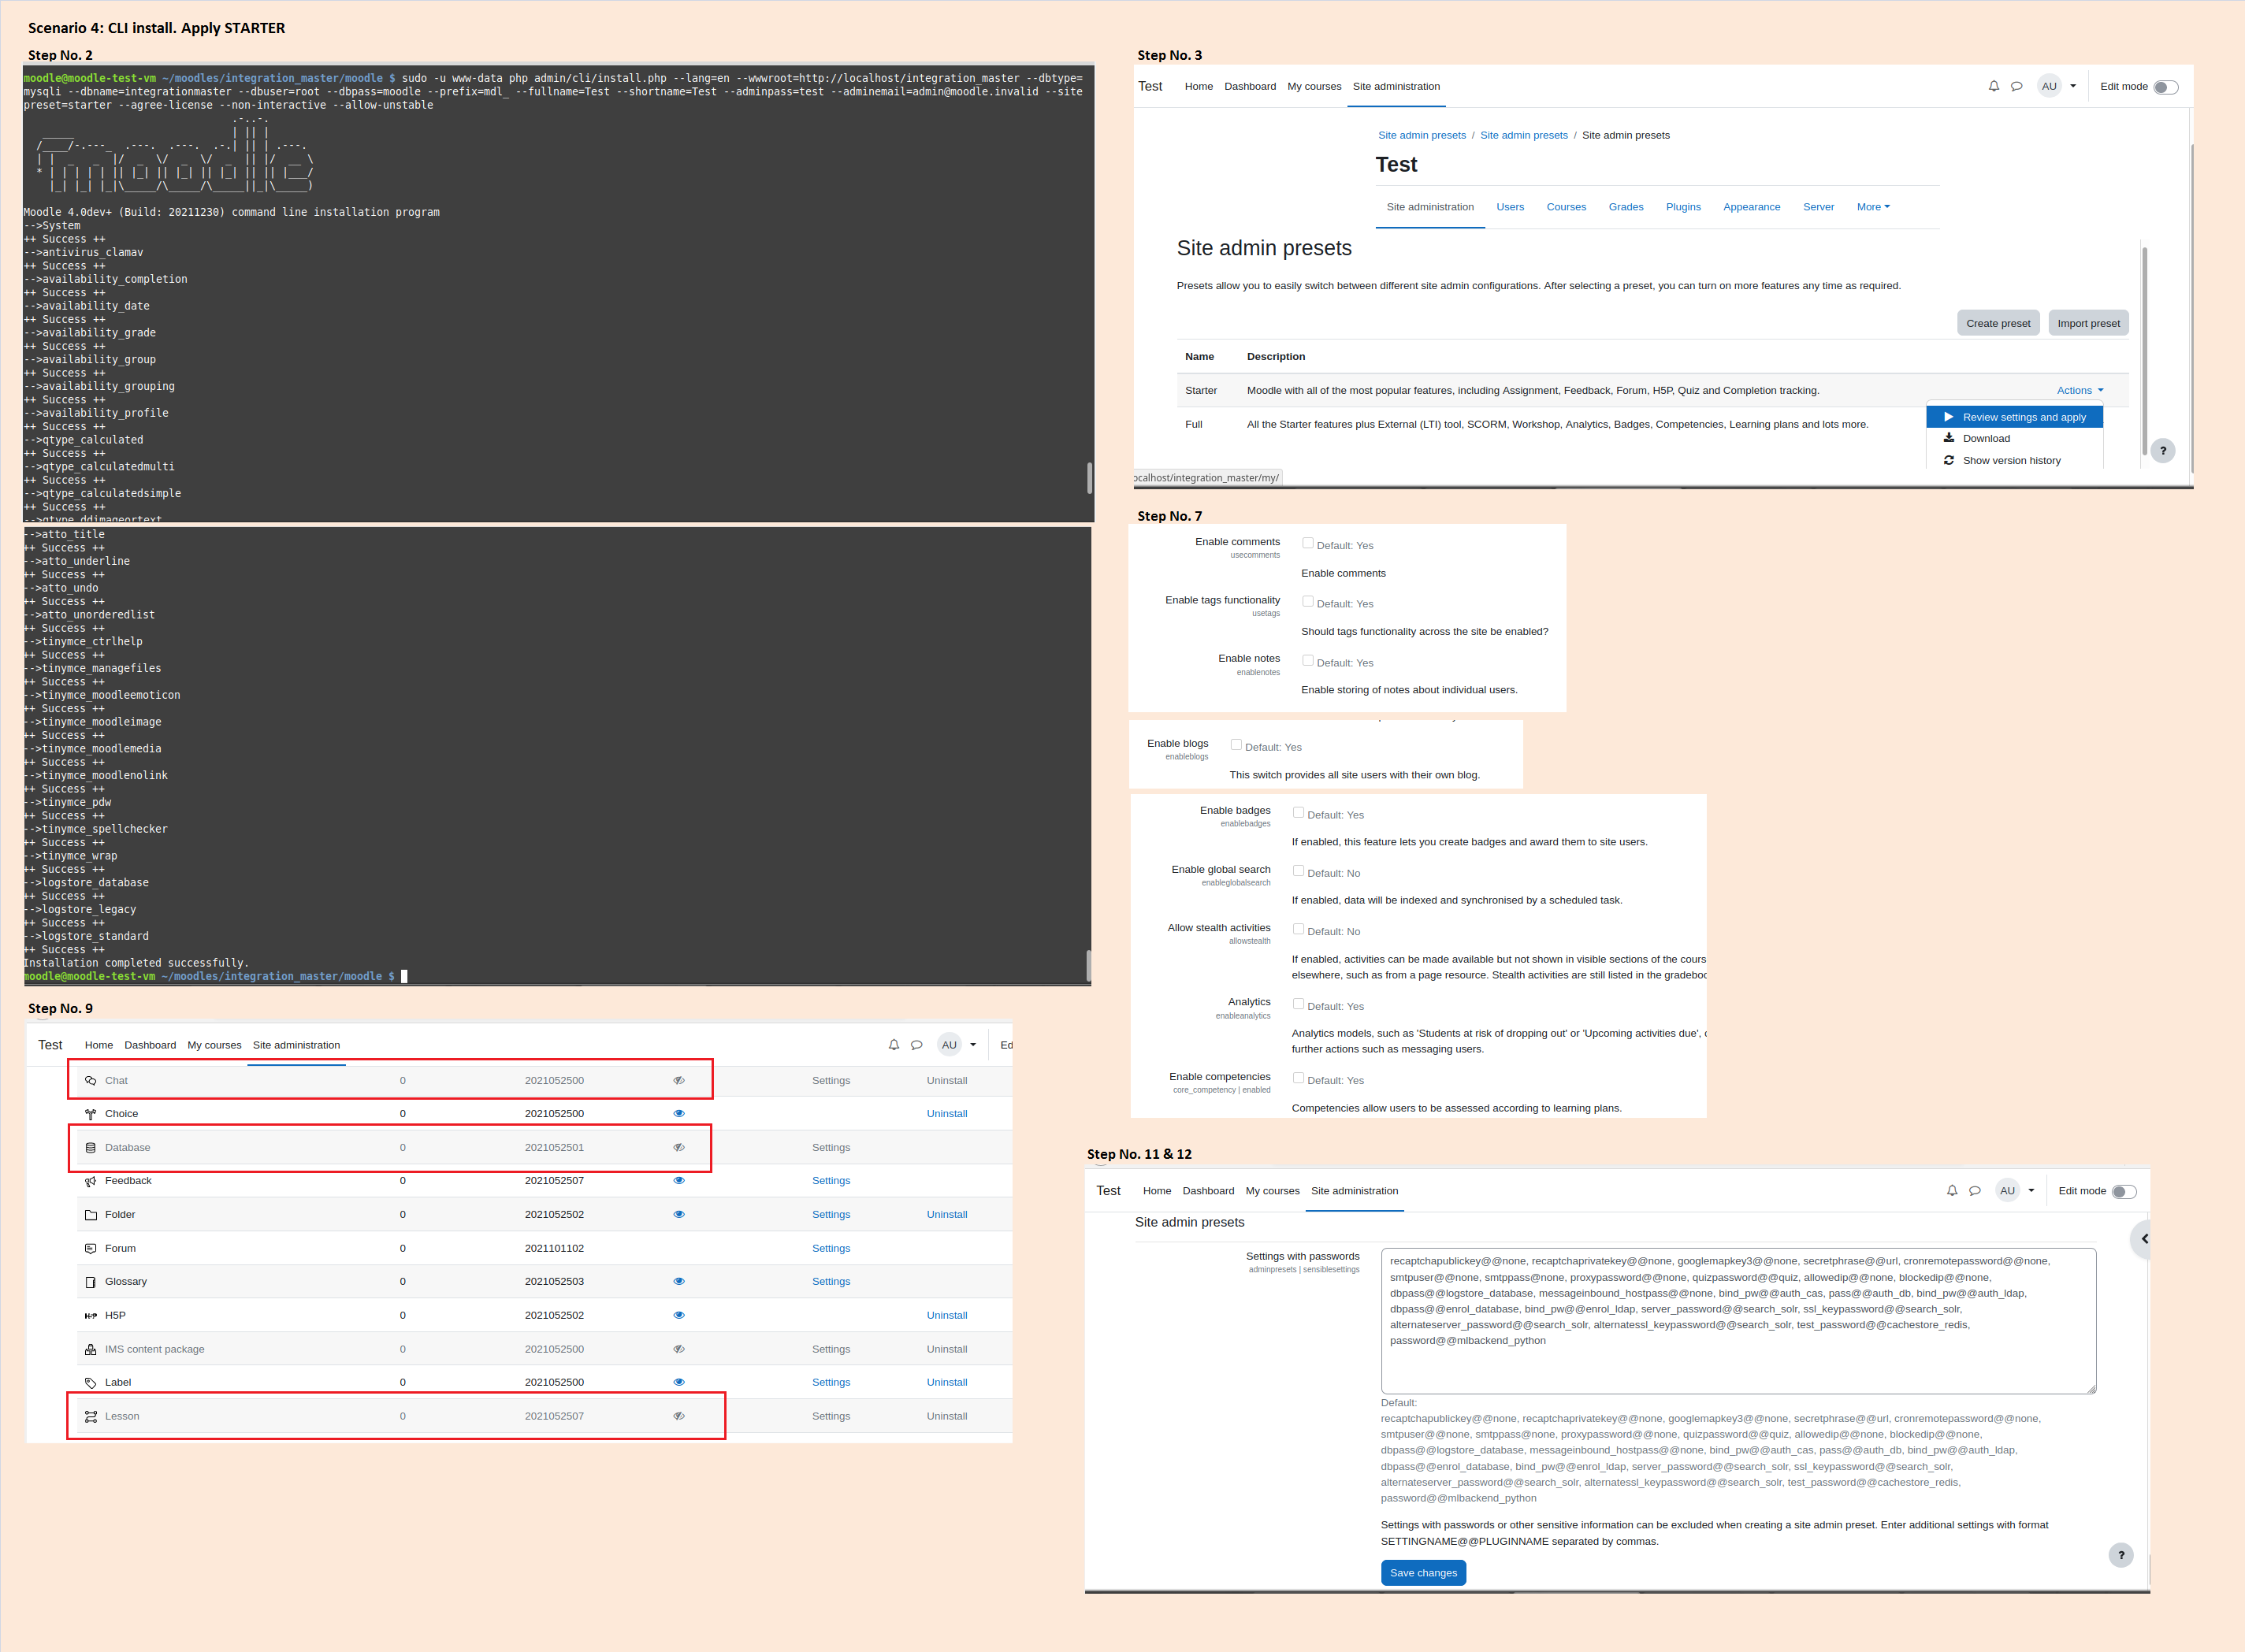The height and width of the screenshot is (1652, 2245).
Task: Click the Lesson activity icon
Action: (x=91, y=1417)
